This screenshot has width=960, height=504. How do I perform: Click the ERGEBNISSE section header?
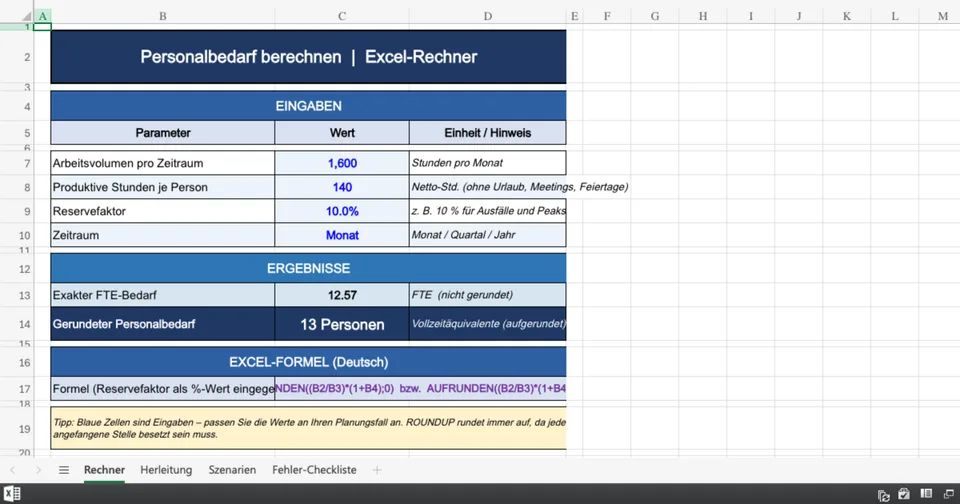point(309,268)
